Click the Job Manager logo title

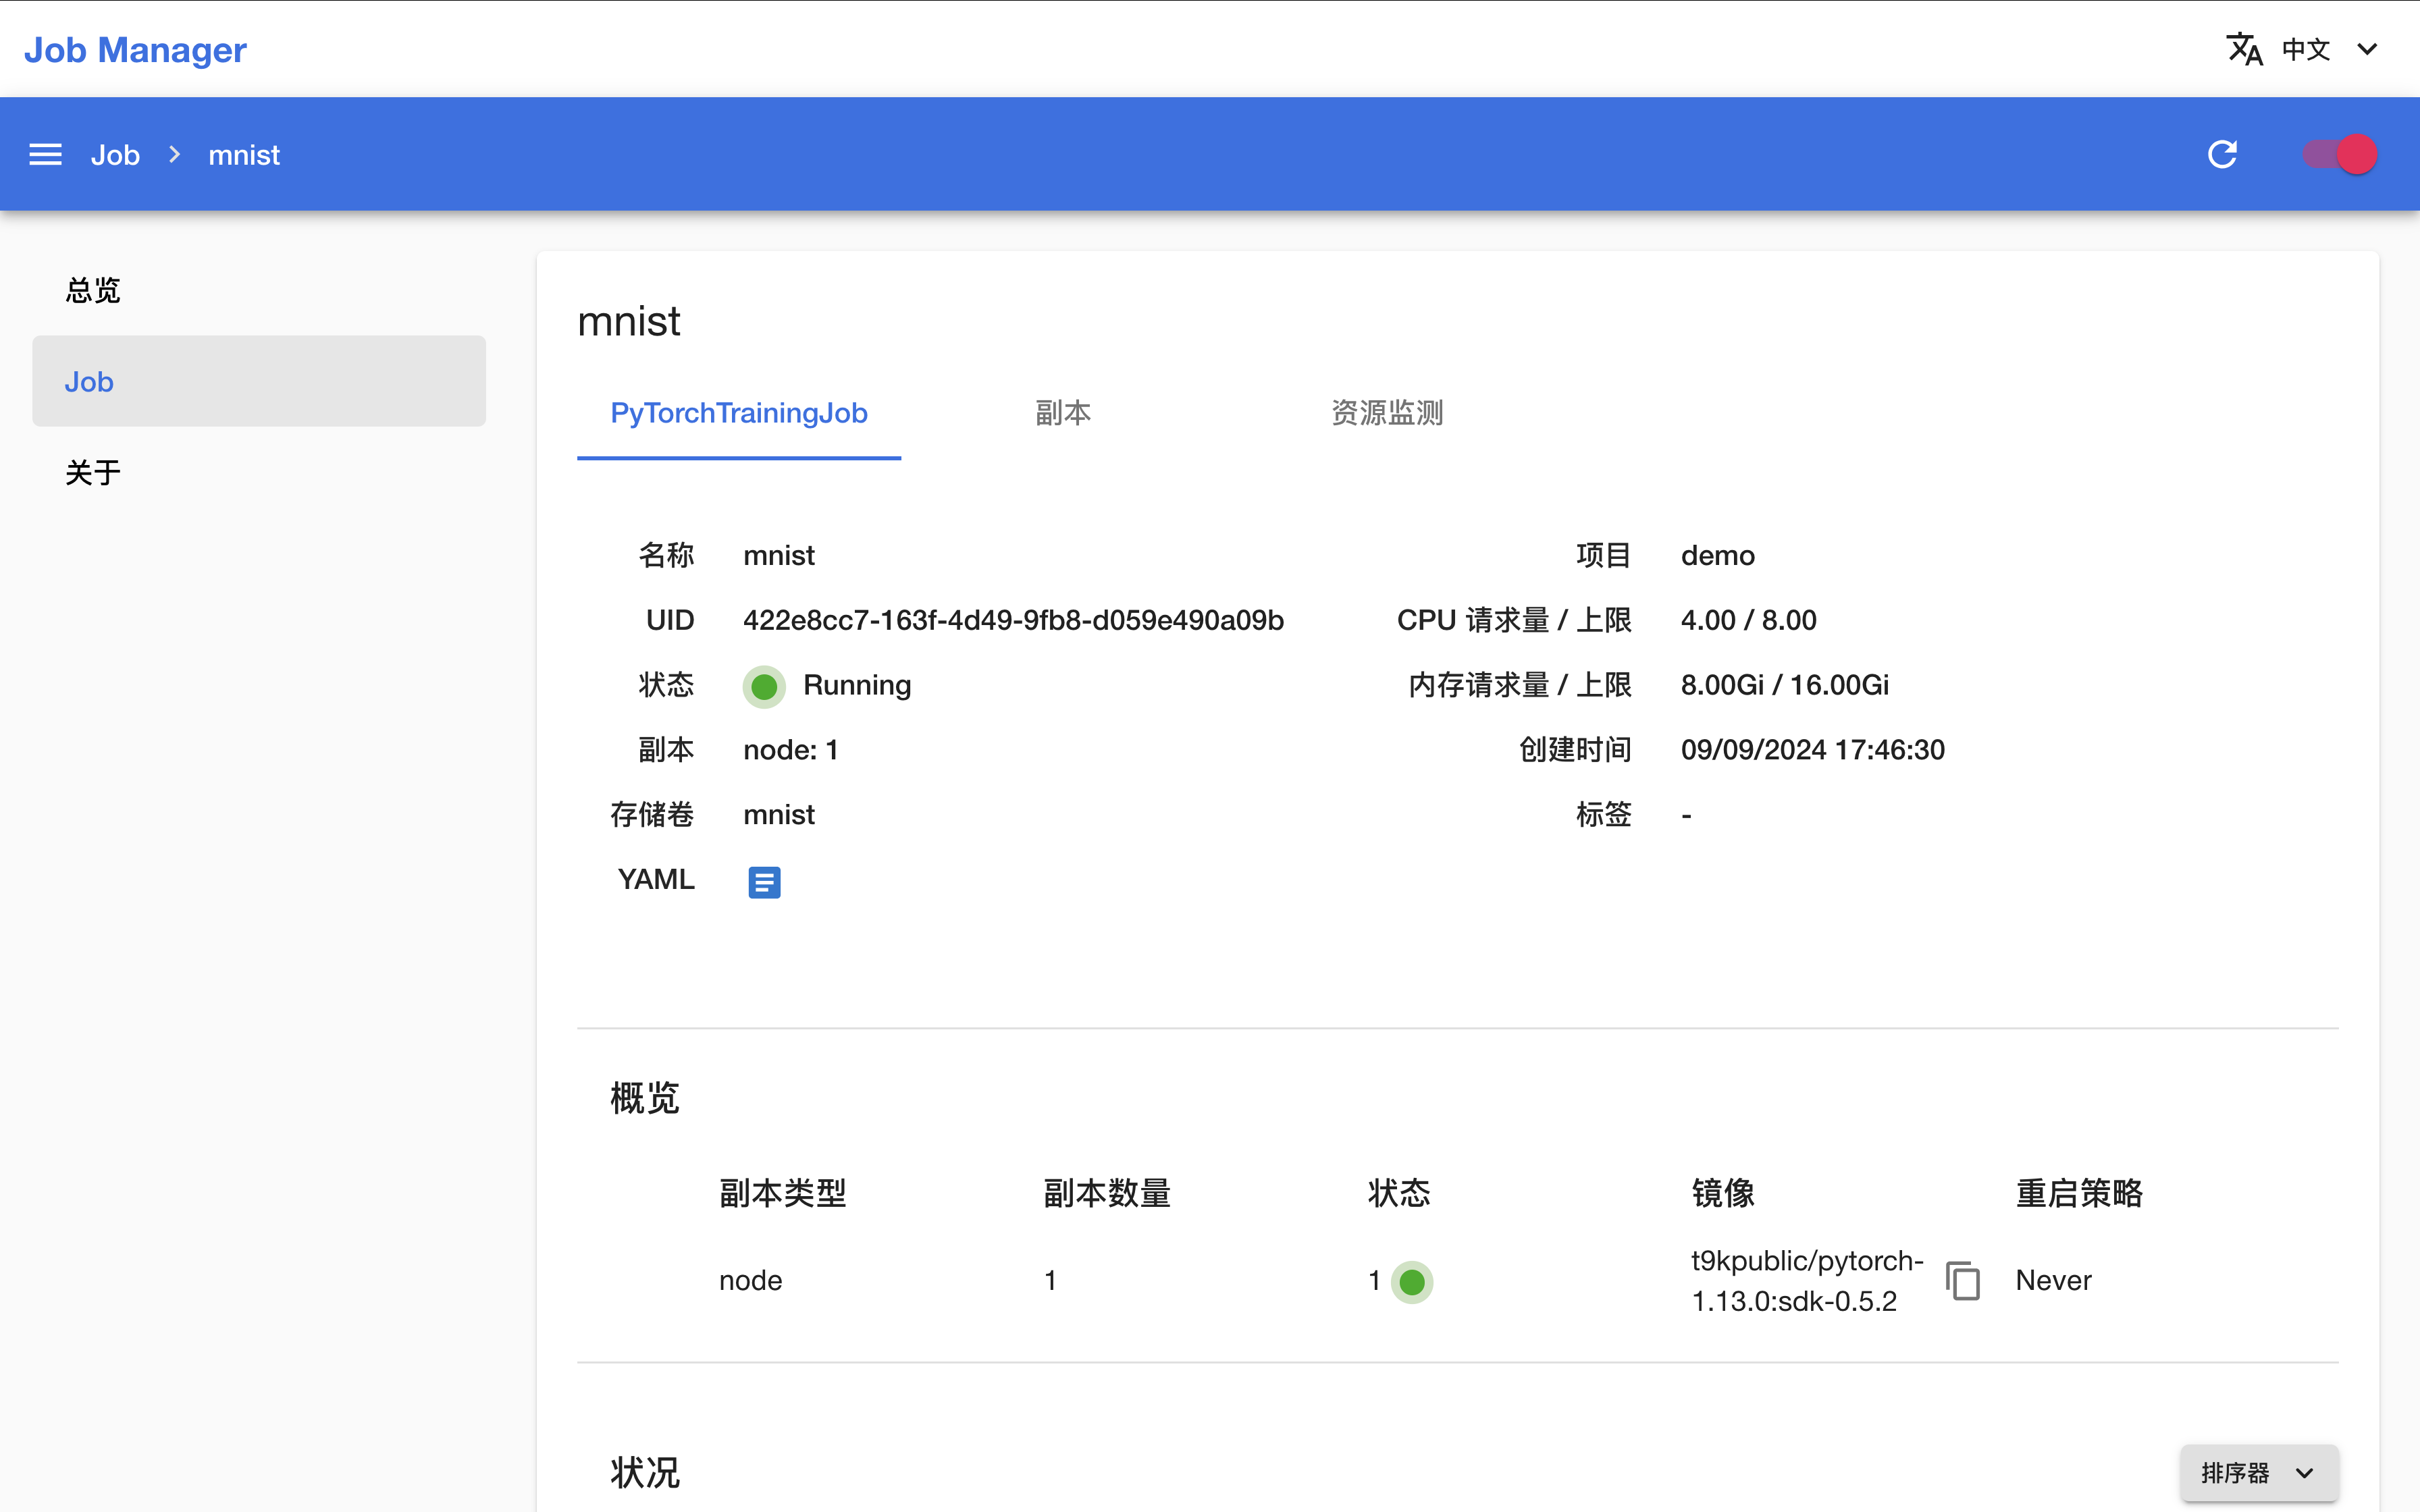point(135,49)
